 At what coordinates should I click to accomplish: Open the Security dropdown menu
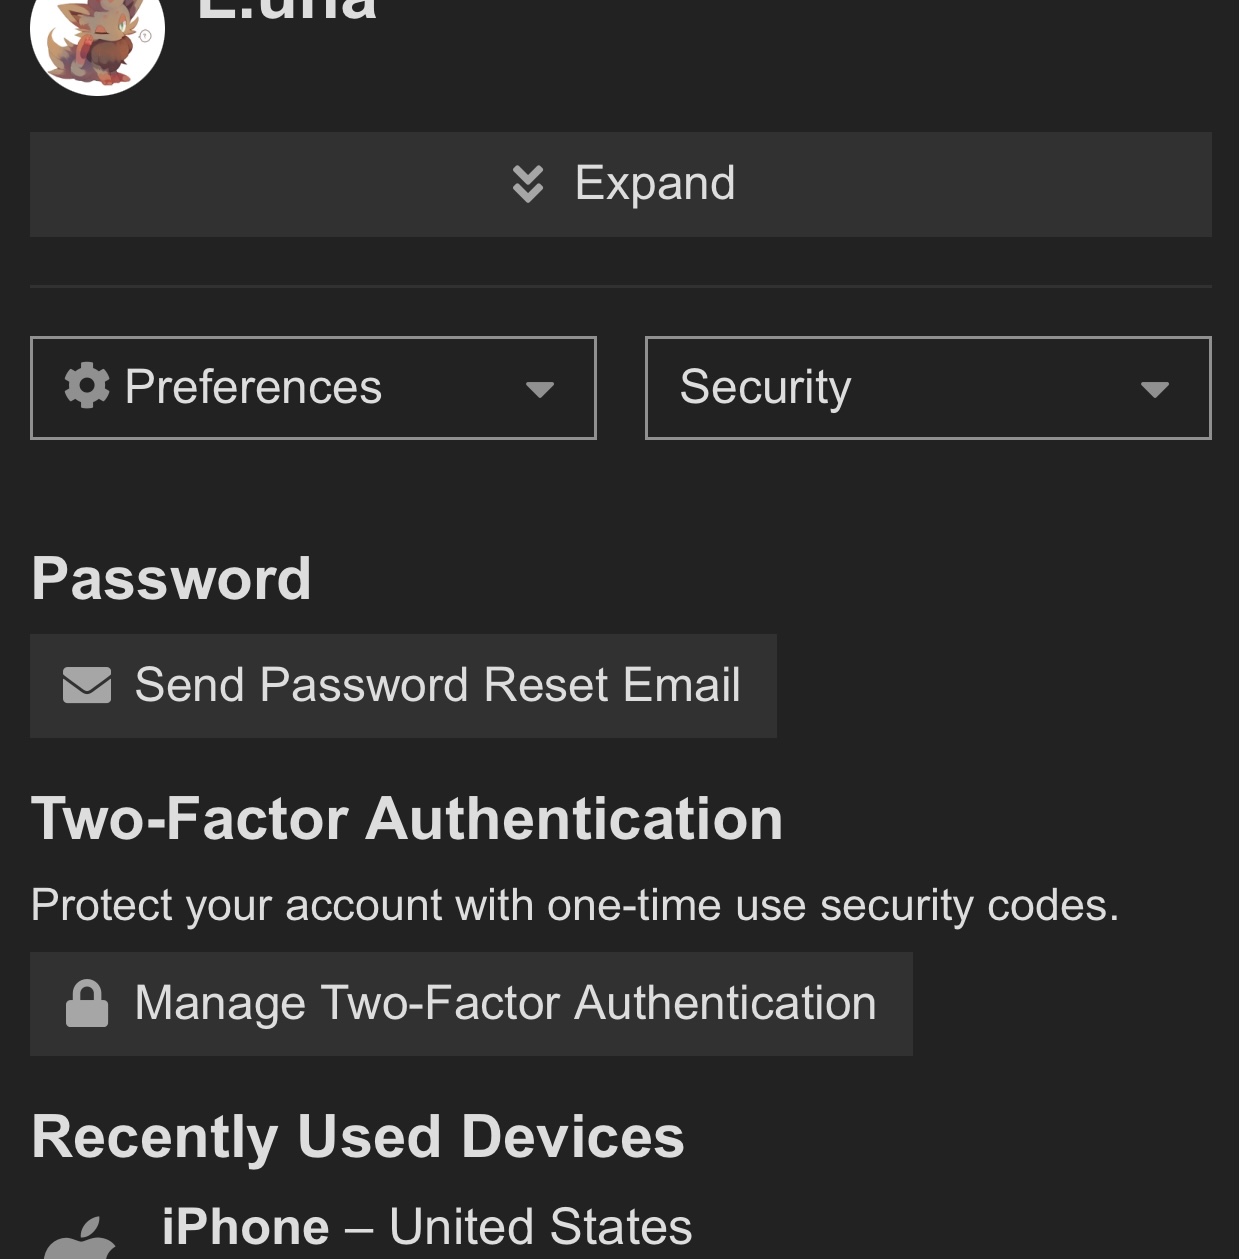pos(928,388)
